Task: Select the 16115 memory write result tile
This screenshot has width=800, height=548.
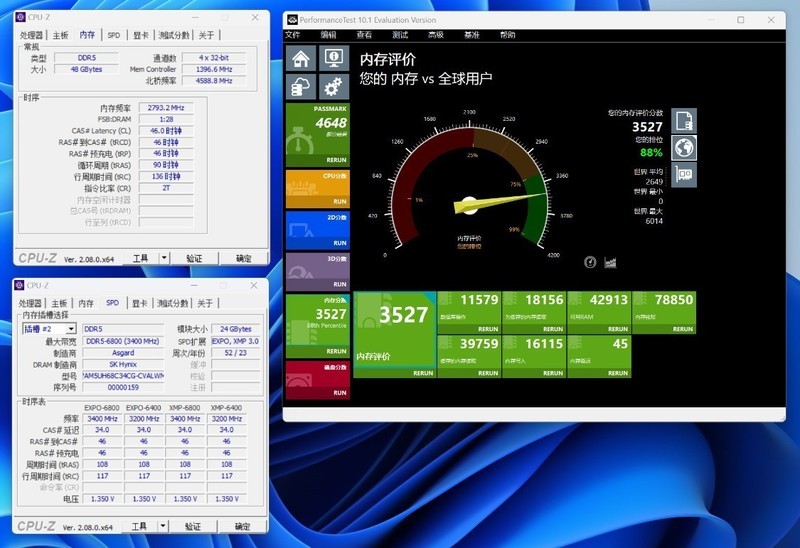Action: tap(534, 356)
